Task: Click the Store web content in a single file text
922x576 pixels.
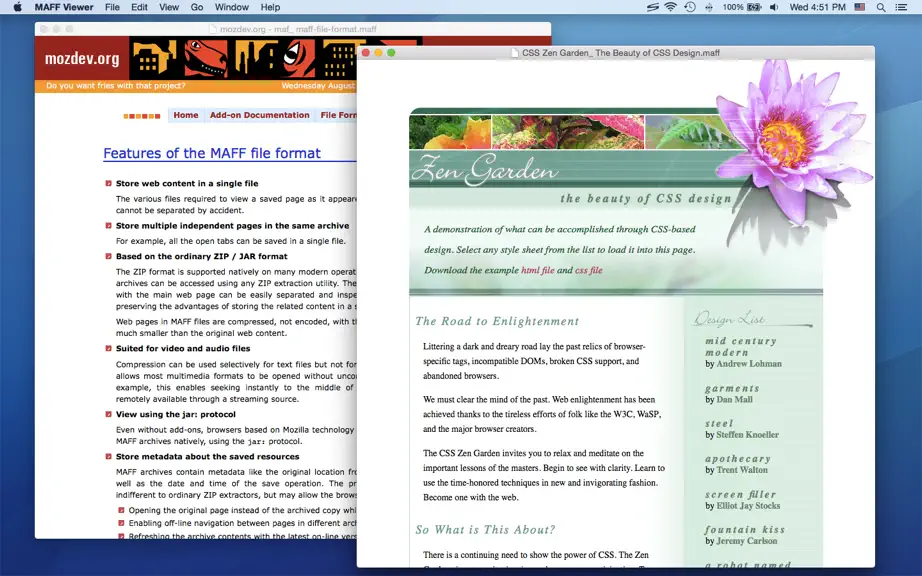Action: pyautogui.click(x=187, y=183)
